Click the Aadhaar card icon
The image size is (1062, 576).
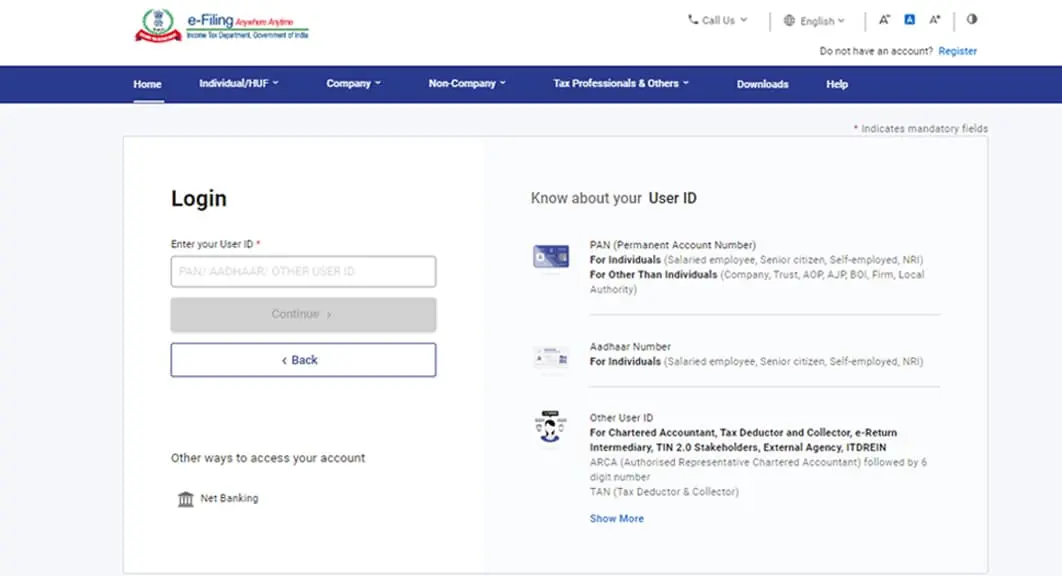(551, 356)
